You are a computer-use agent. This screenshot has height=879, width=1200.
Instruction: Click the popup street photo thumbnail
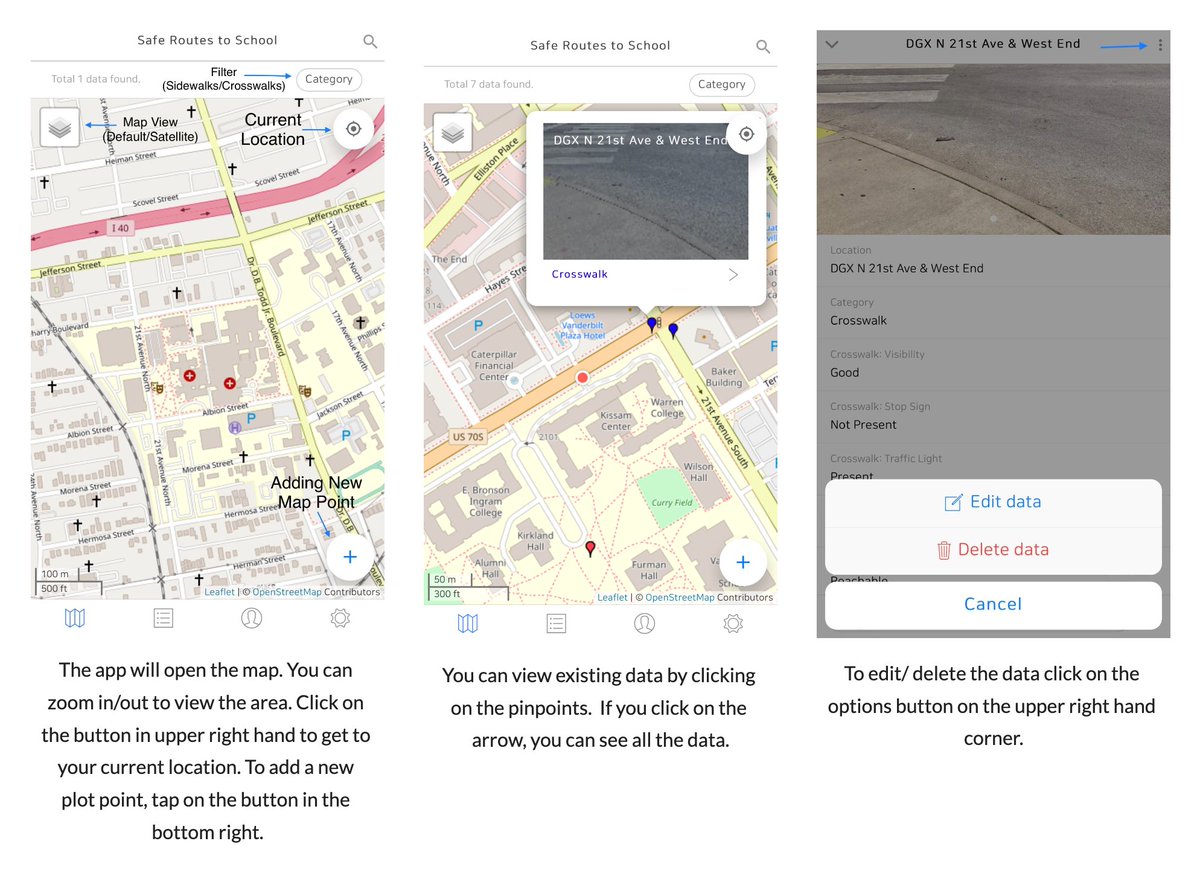pos(646,192)
